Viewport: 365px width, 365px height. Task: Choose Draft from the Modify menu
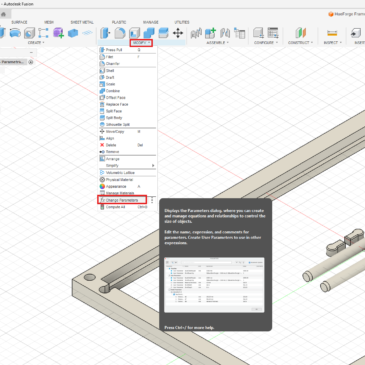[127, 77]
